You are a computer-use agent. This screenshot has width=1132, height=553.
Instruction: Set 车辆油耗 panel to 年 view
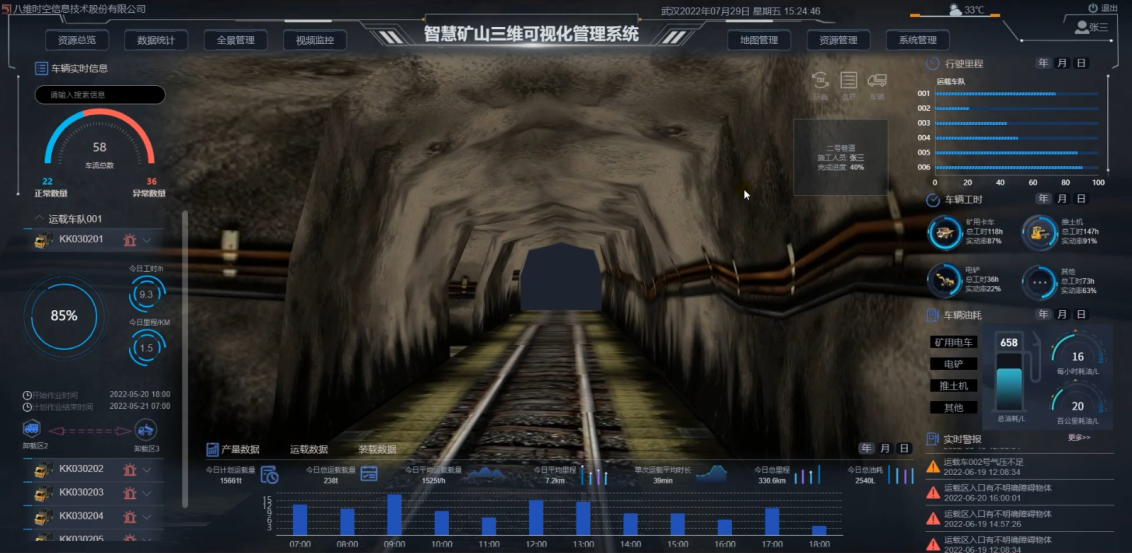(1044, 315)
